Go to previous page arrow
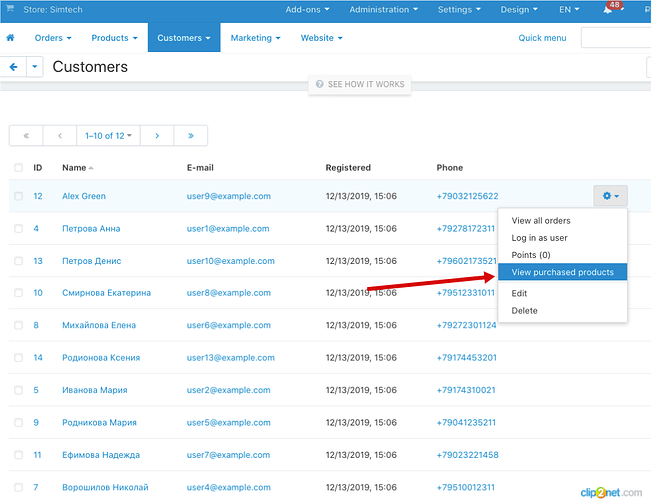 click(60, 135)
